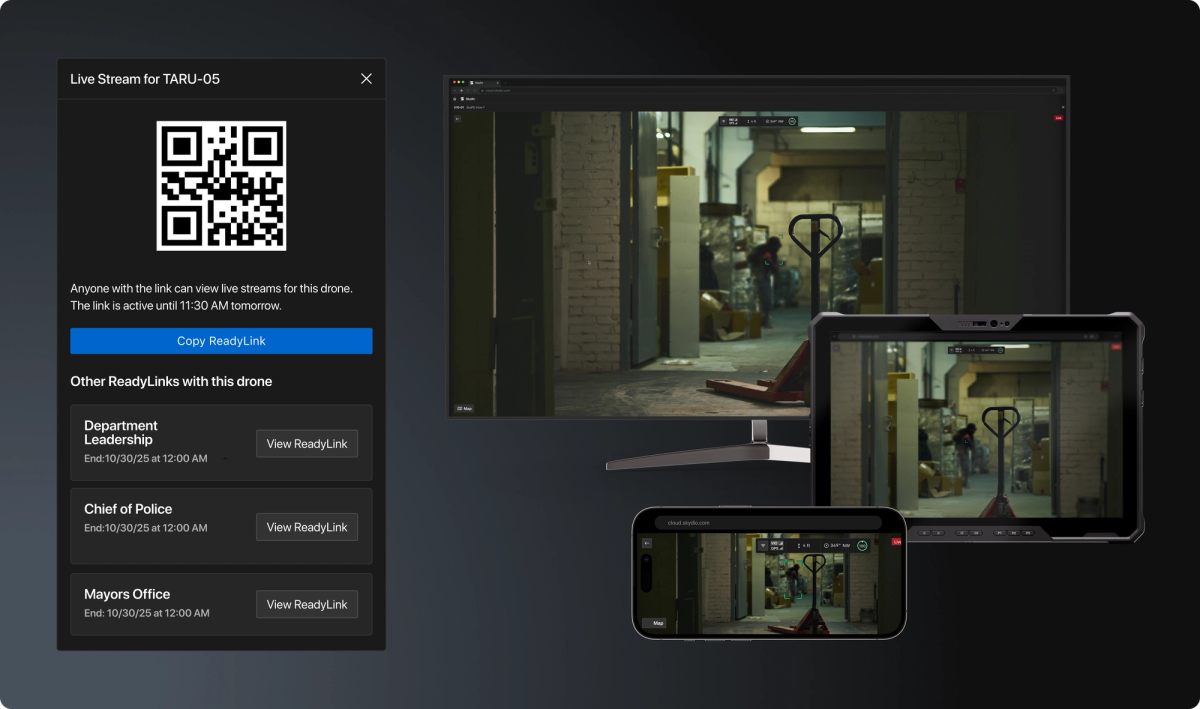This screenshot has height=709, width=1200.
Task: View ReadyLink for Chief of Police
Action: click(x=306, y=527)
